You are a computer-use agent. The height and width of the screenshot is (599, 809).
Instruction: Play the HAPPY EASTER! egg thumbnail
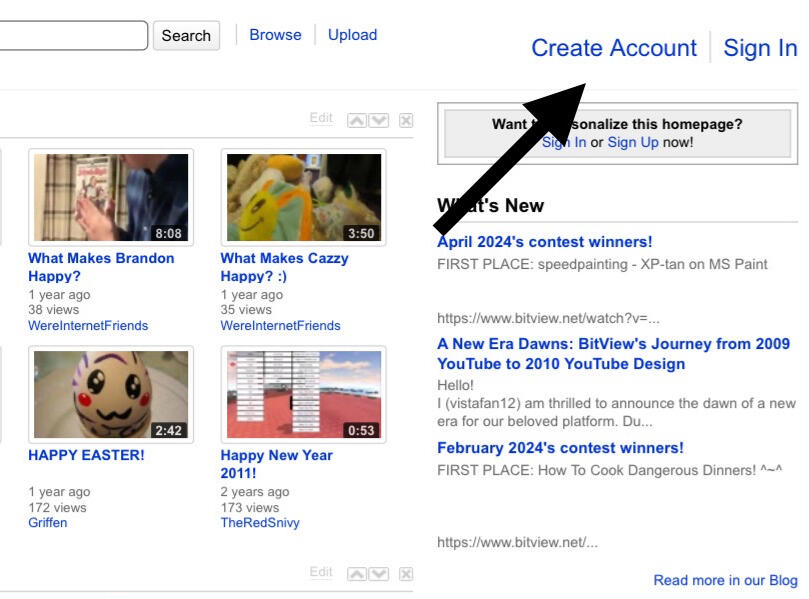(110, 394)
